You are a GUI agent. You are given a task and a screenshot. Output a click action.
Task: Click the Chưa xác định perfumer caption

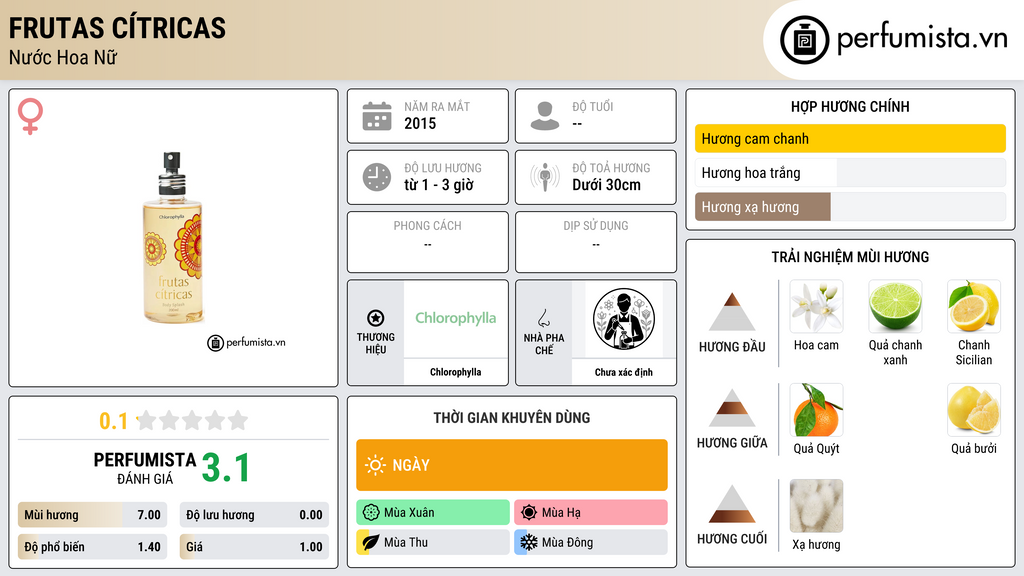coord(624,372)
